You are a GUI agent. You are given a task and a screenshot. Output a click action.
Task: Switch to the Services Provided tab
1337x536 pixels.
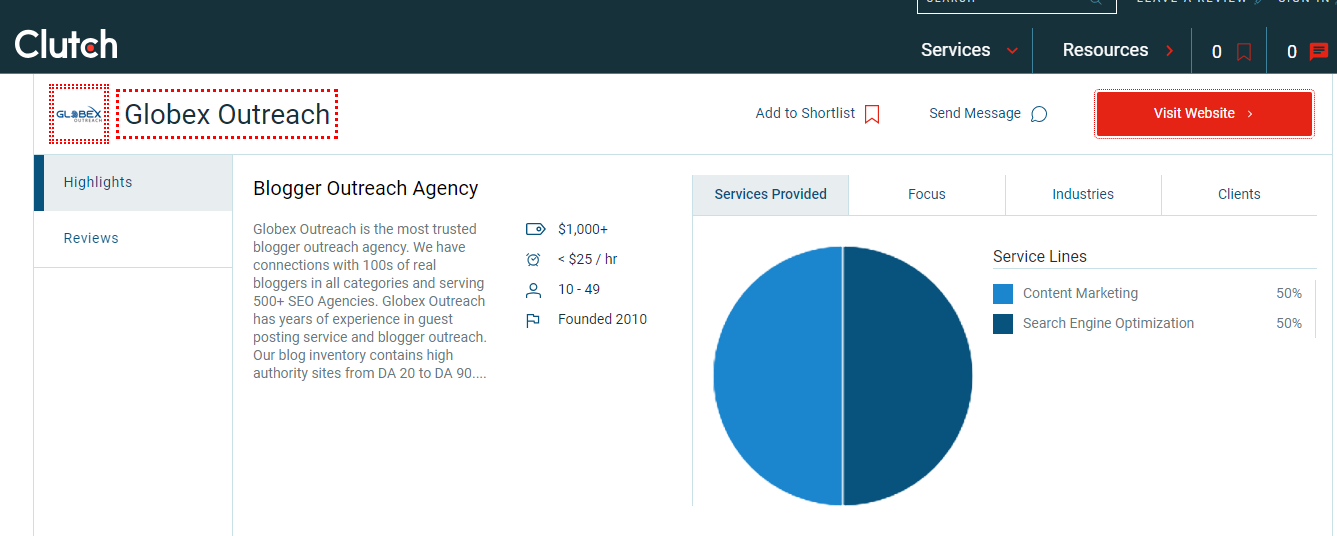[x=770, y=194]
